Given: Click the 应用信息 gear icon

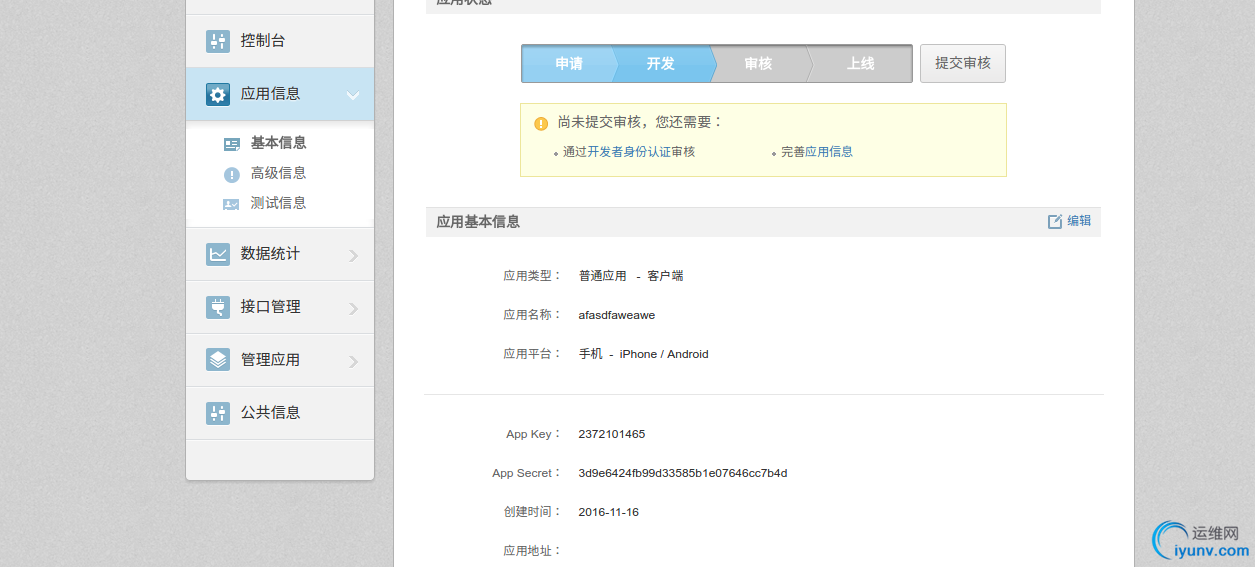Looking at the screenshot, I should pyautogui.click(x=218, y=94).
